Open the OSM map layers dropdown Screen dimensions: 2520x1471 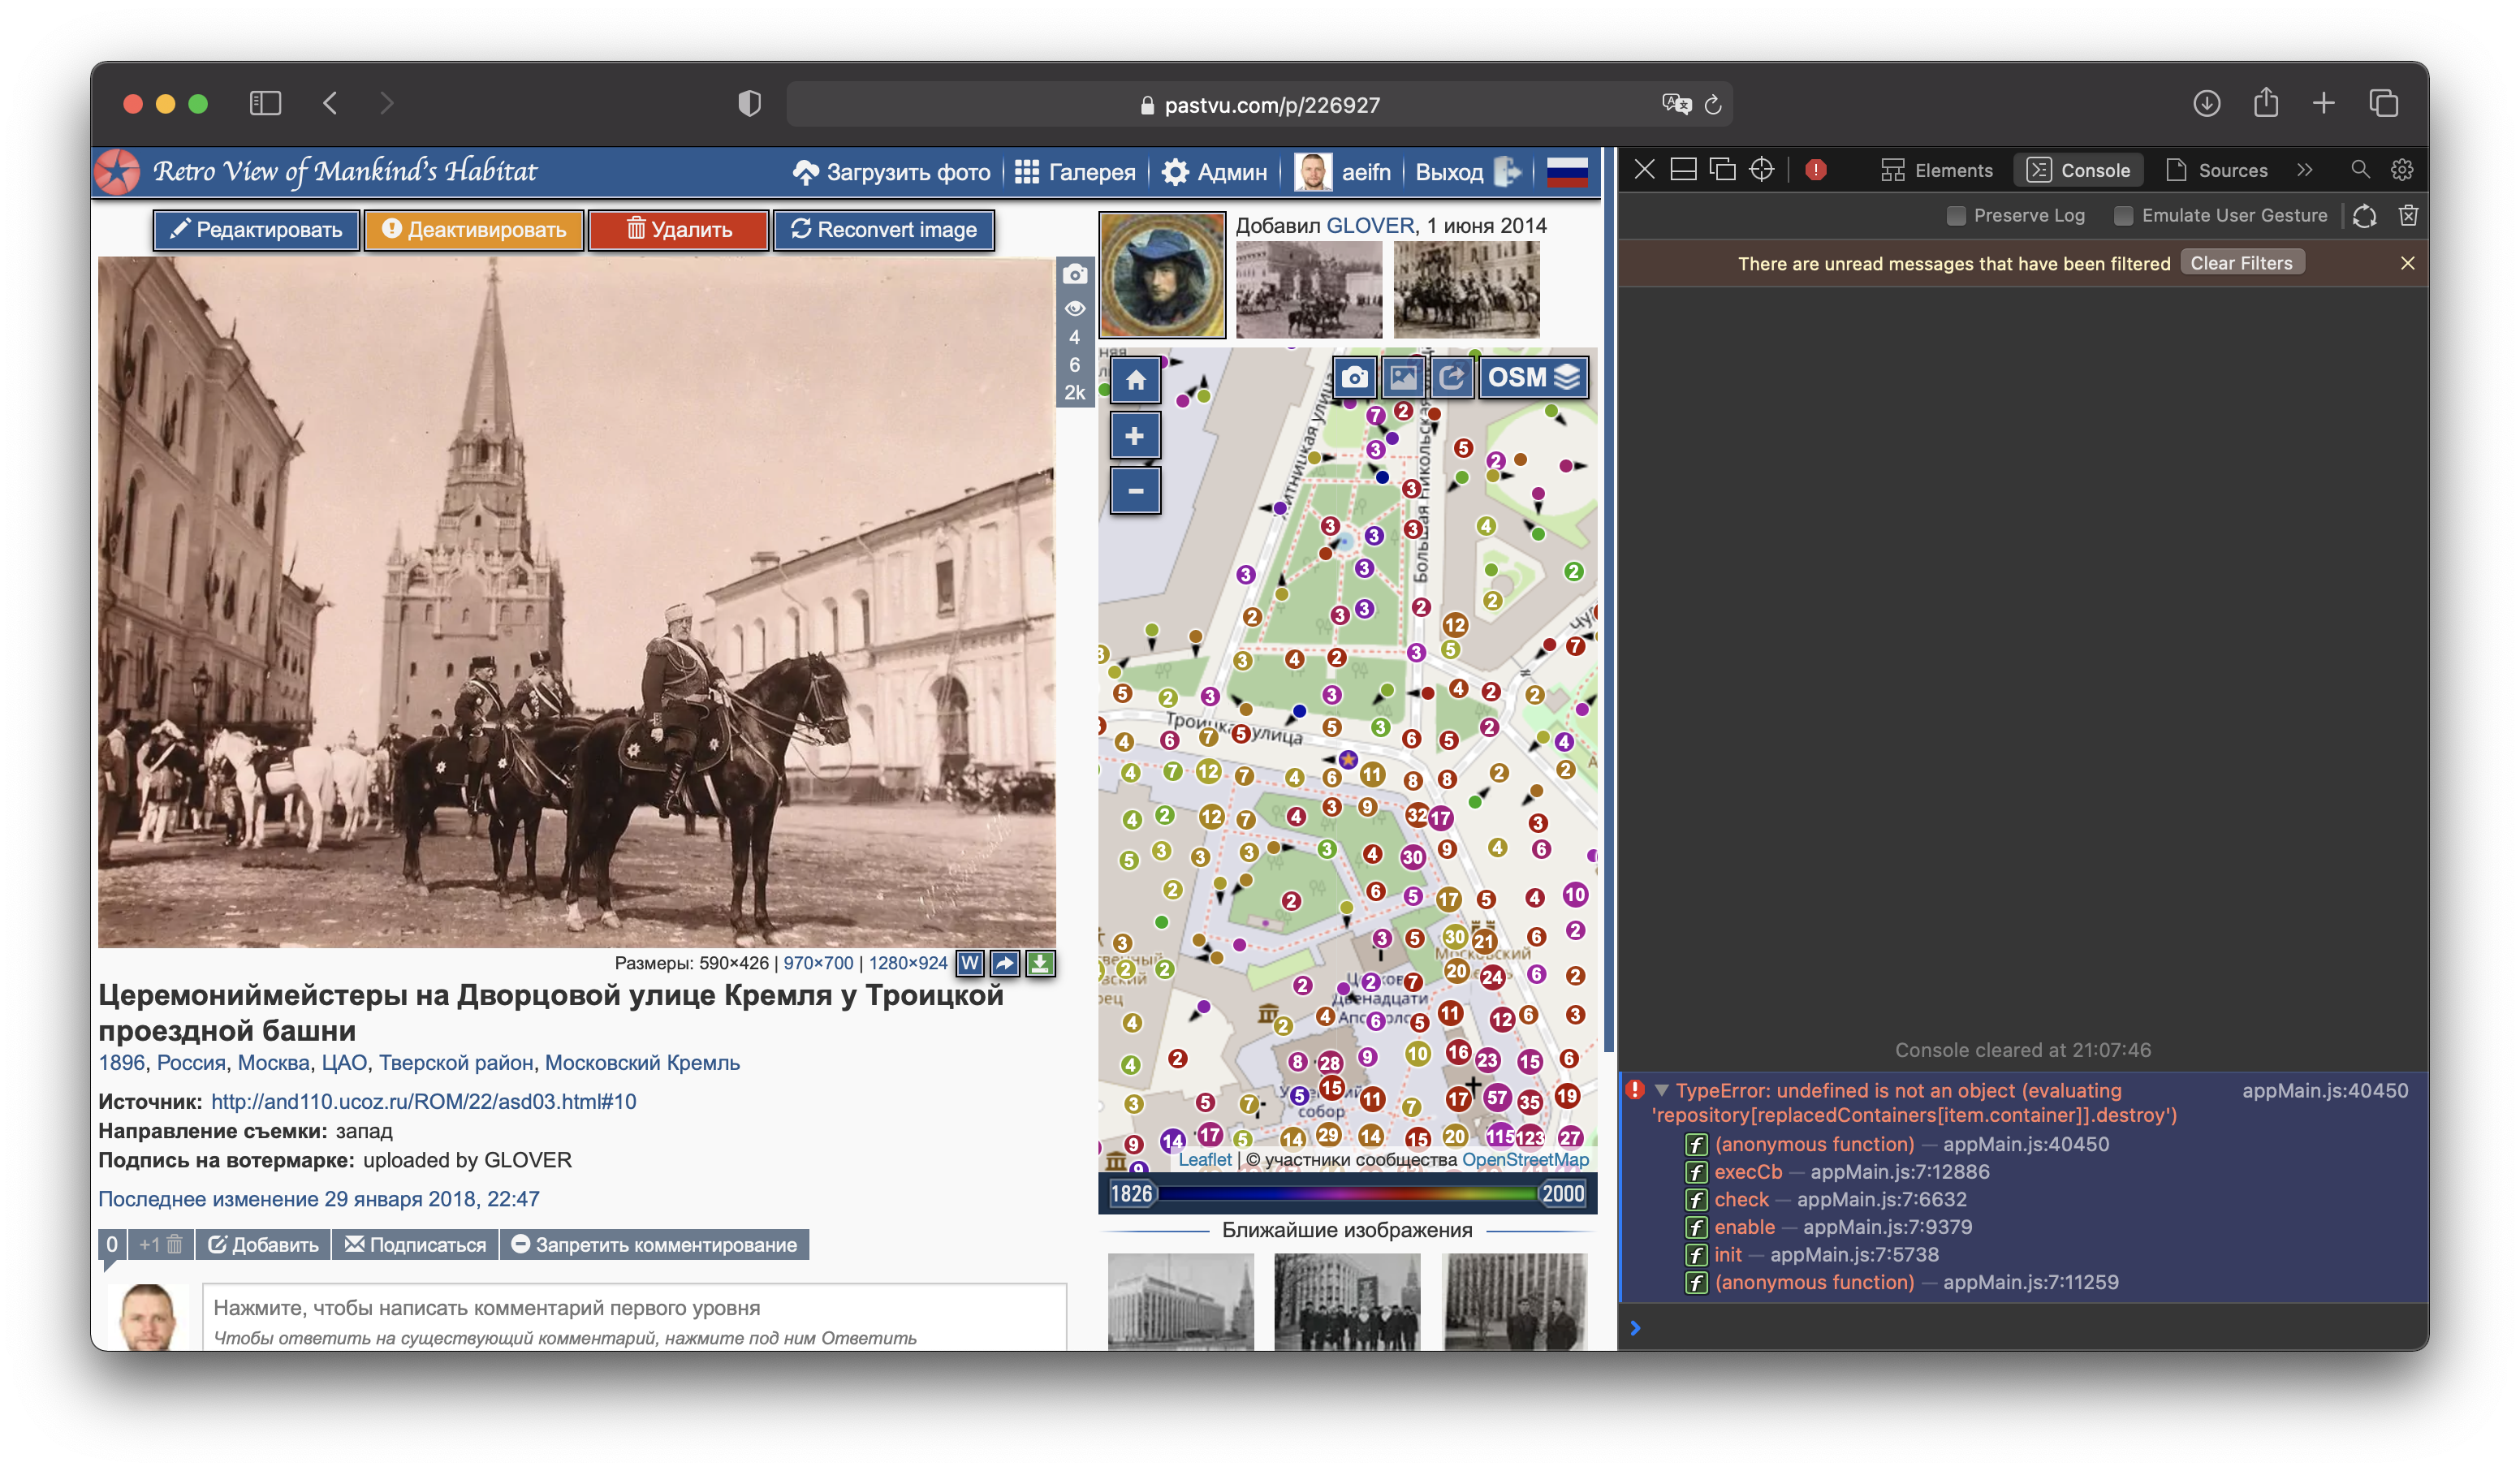tap(1533, 378)
